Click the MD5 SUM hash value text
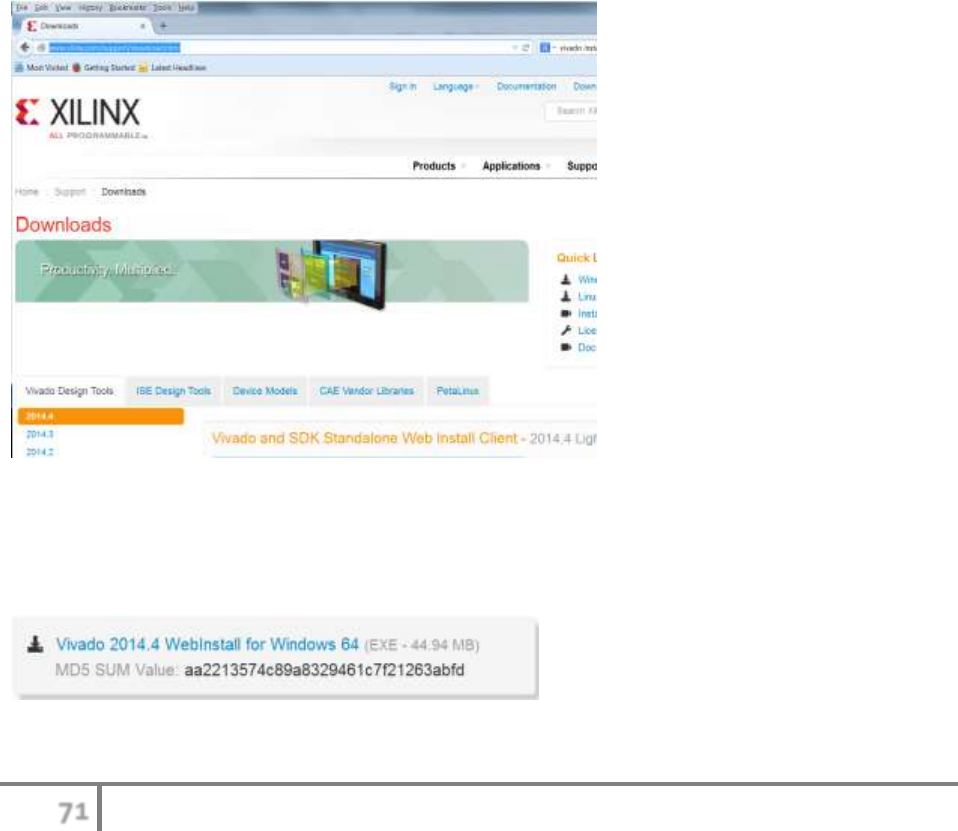Viewport: 958px width, 831px height. tap(324, 670)
